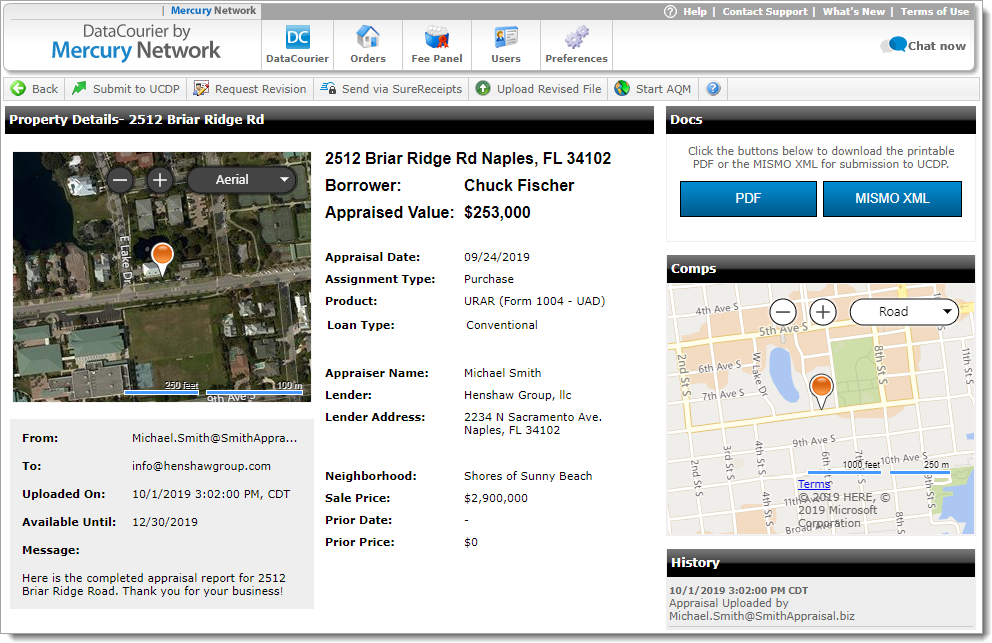Click the orange pin on Comps map

pyautogui.click(x=821, y=388)
